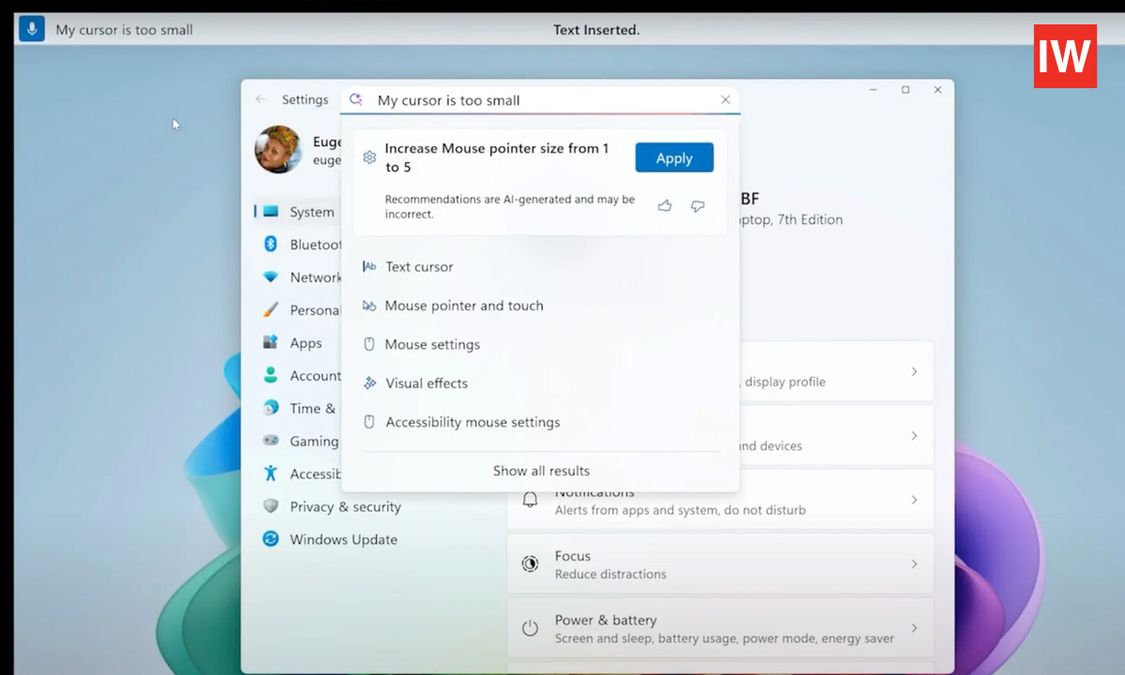The image size is (1125, 675).
Task: Expand the Power & battery card
Action: pos(913,628)
